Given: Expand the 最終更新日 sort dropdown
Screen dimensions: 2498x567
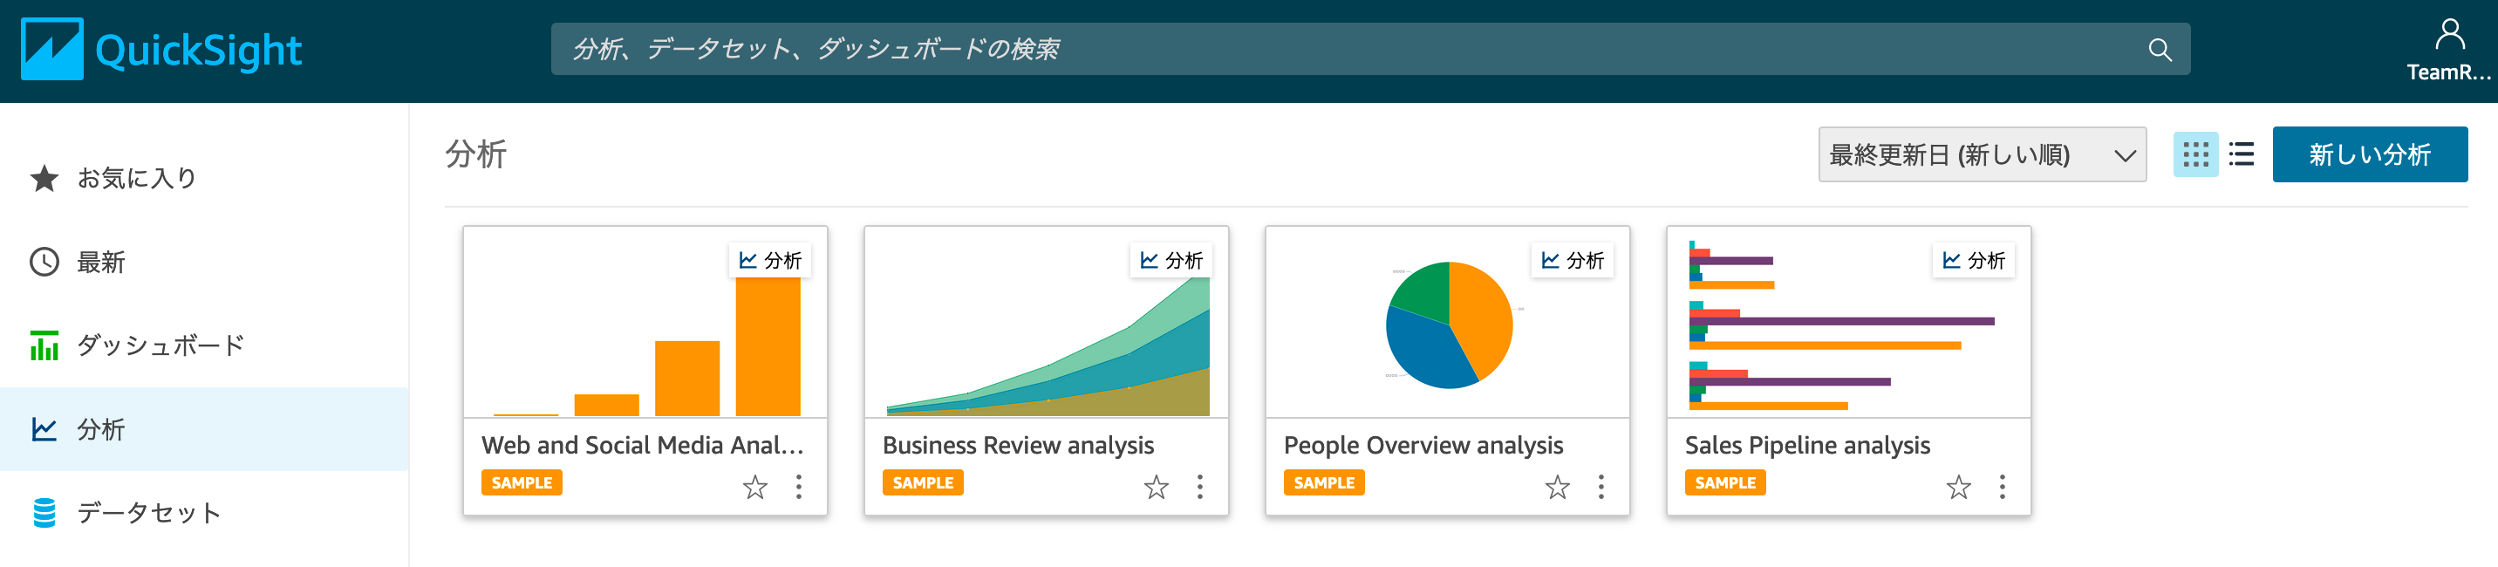Looking at the screenshot, I should tap(1982, 154).
